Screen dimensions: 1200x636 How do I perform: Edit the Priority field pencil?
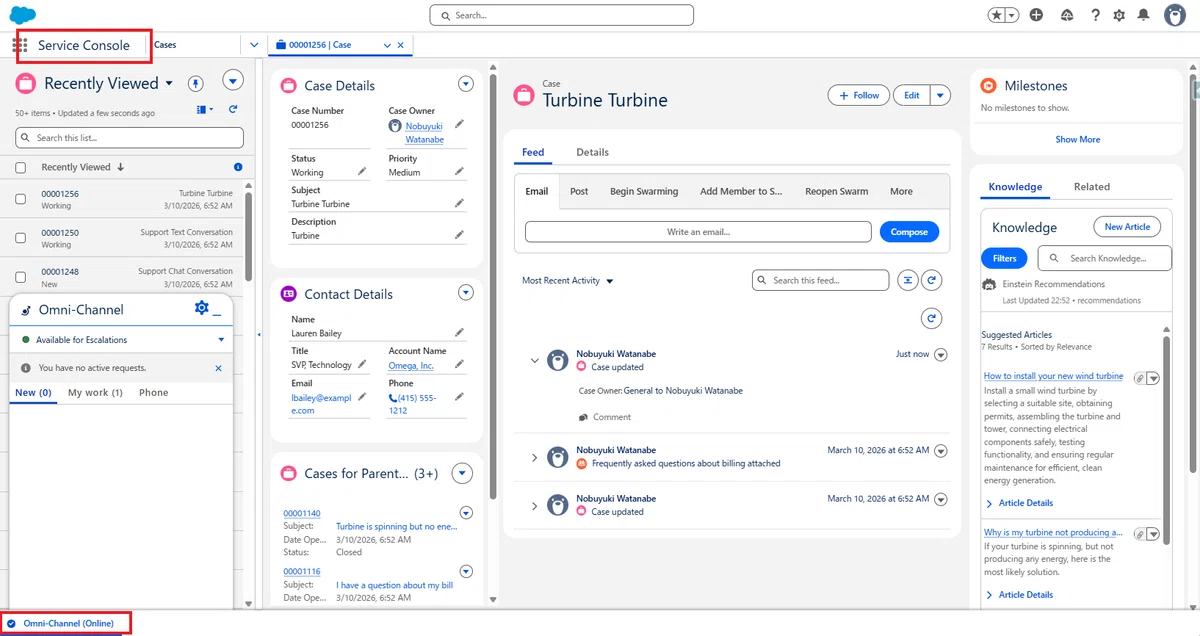coord(459,172)
